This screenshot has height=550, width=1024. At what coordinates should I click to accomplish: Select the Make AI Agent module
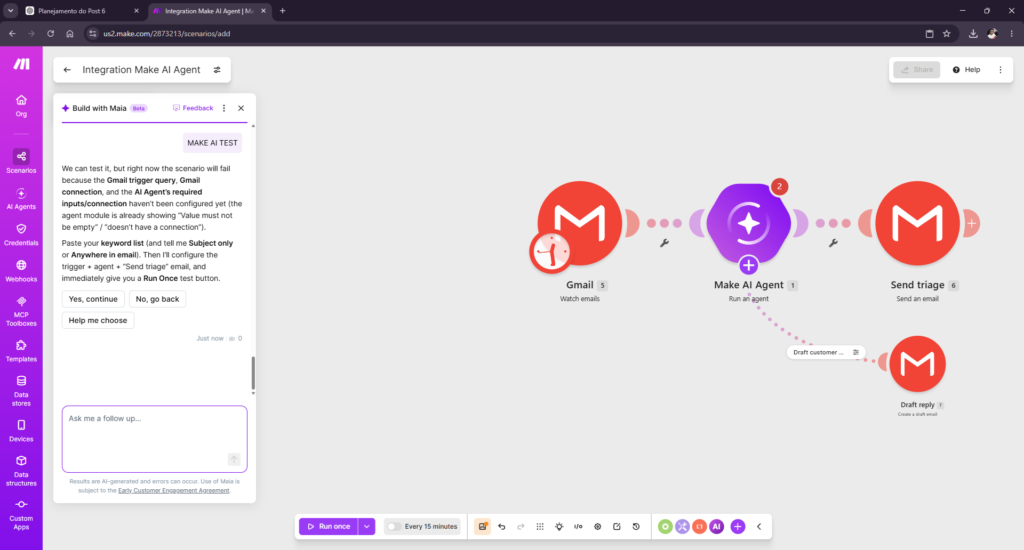[748, 223]
